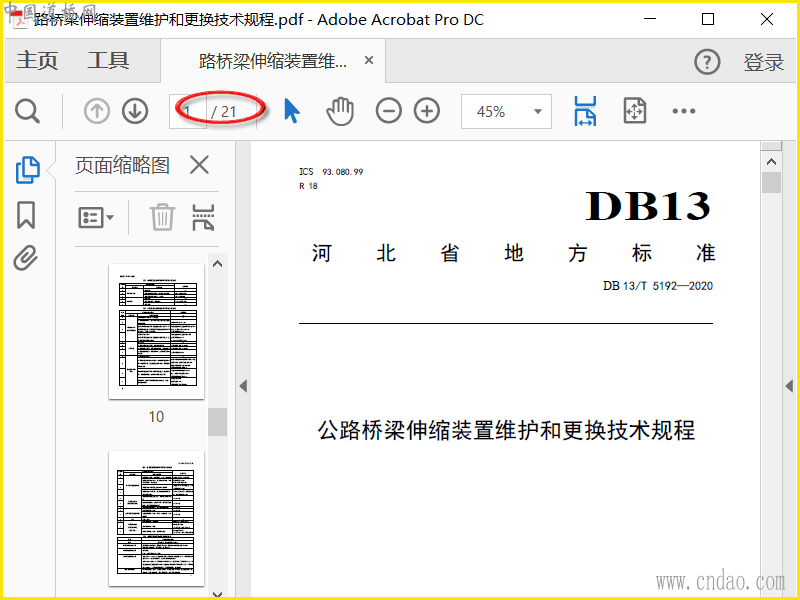Click the document title 公路桥梁伸缩装置维护和更换技术规程

click(x=506, y=430)
